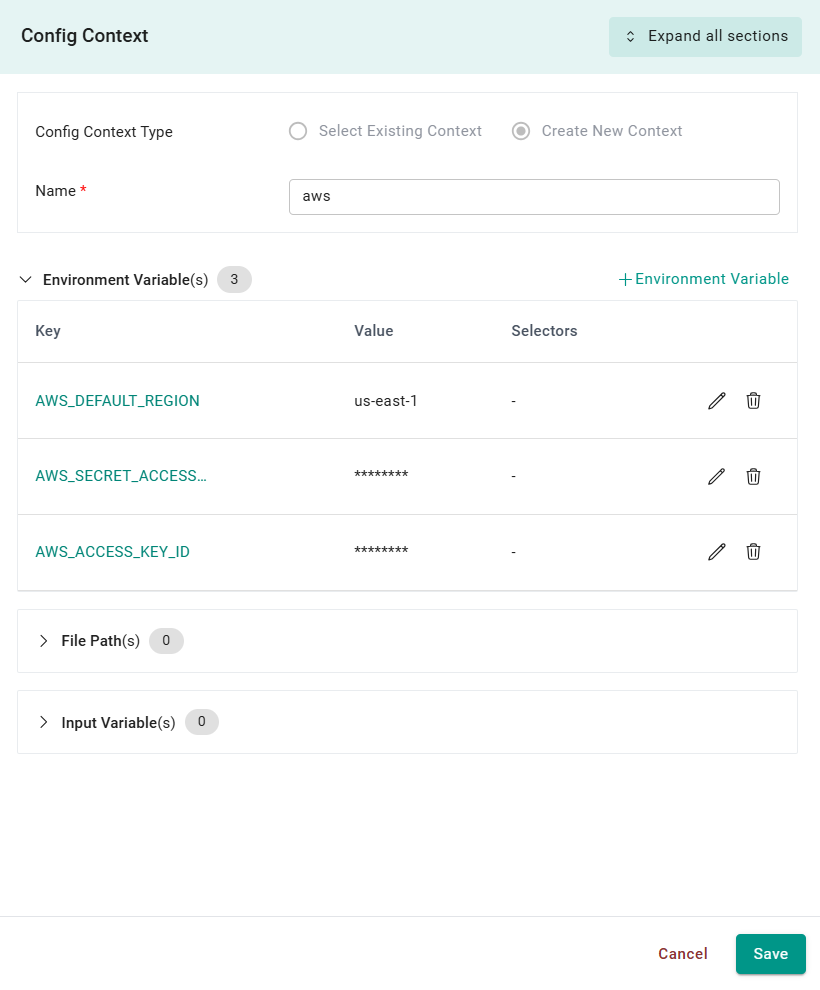Select the Select Existing Context radio option
Screen dimensions: 820x990
click(x=298, y=131)
